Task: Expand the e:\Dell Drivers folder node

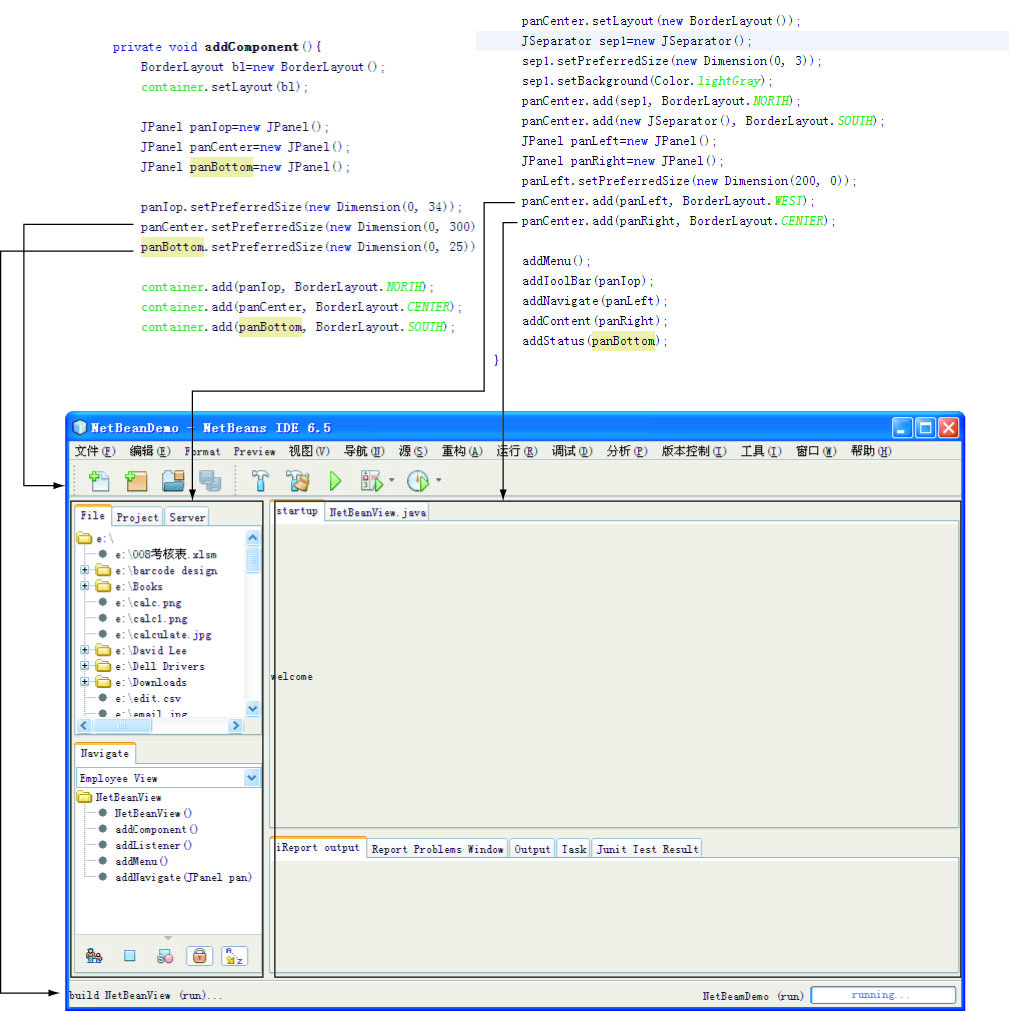Action: [84, 666]
